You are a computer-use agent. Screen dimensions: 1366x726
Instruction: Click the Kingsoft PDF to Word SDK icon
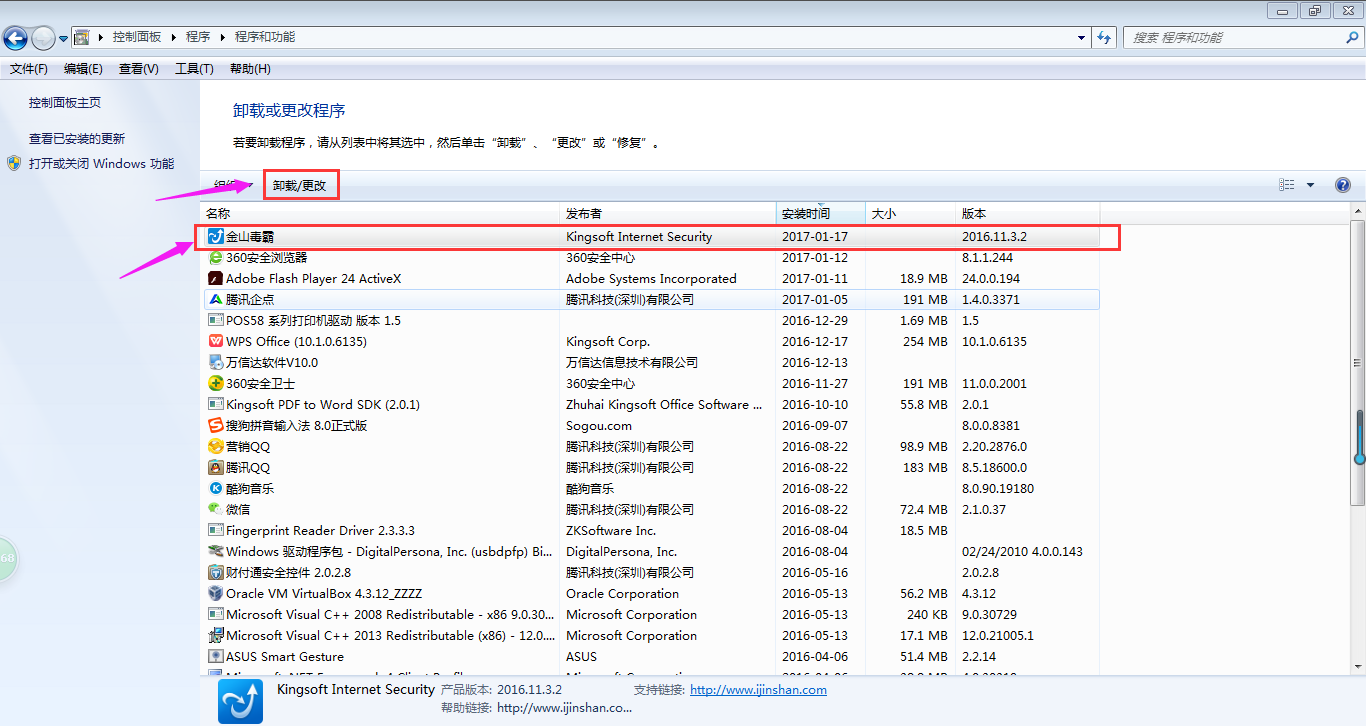(215, 405)
